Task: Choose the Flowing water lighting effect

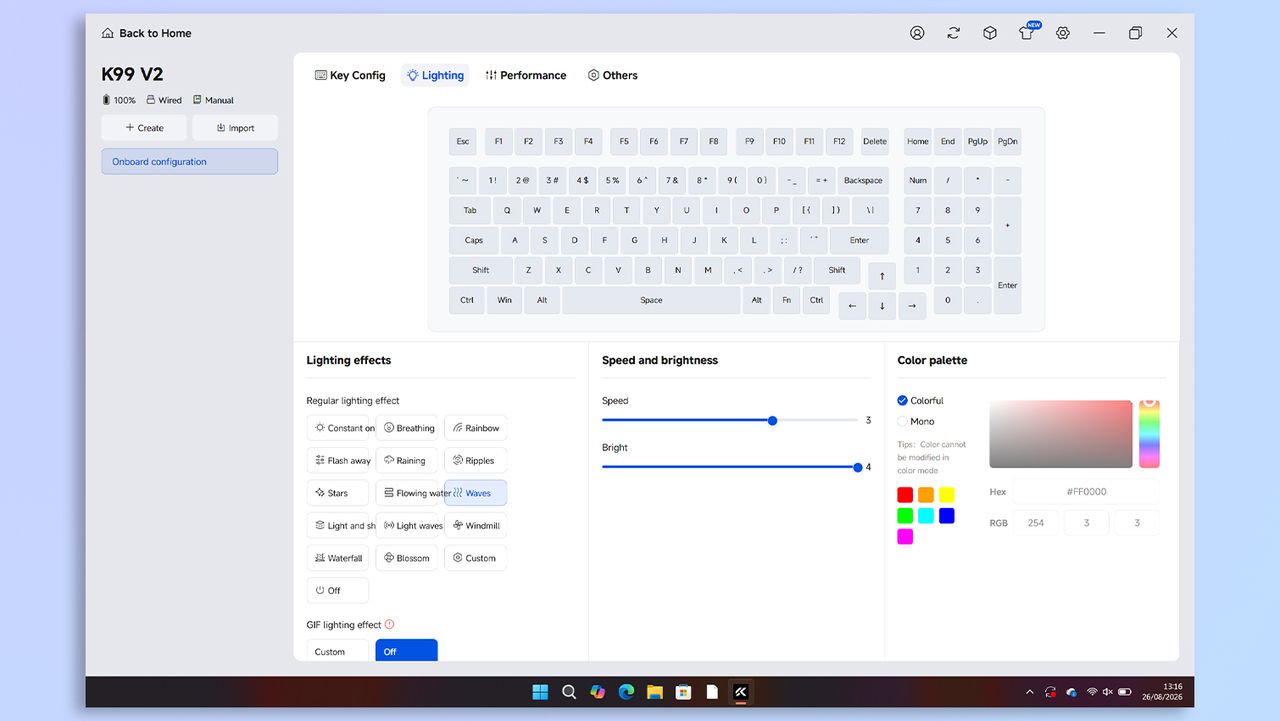Action: click(x=407, y=493)
